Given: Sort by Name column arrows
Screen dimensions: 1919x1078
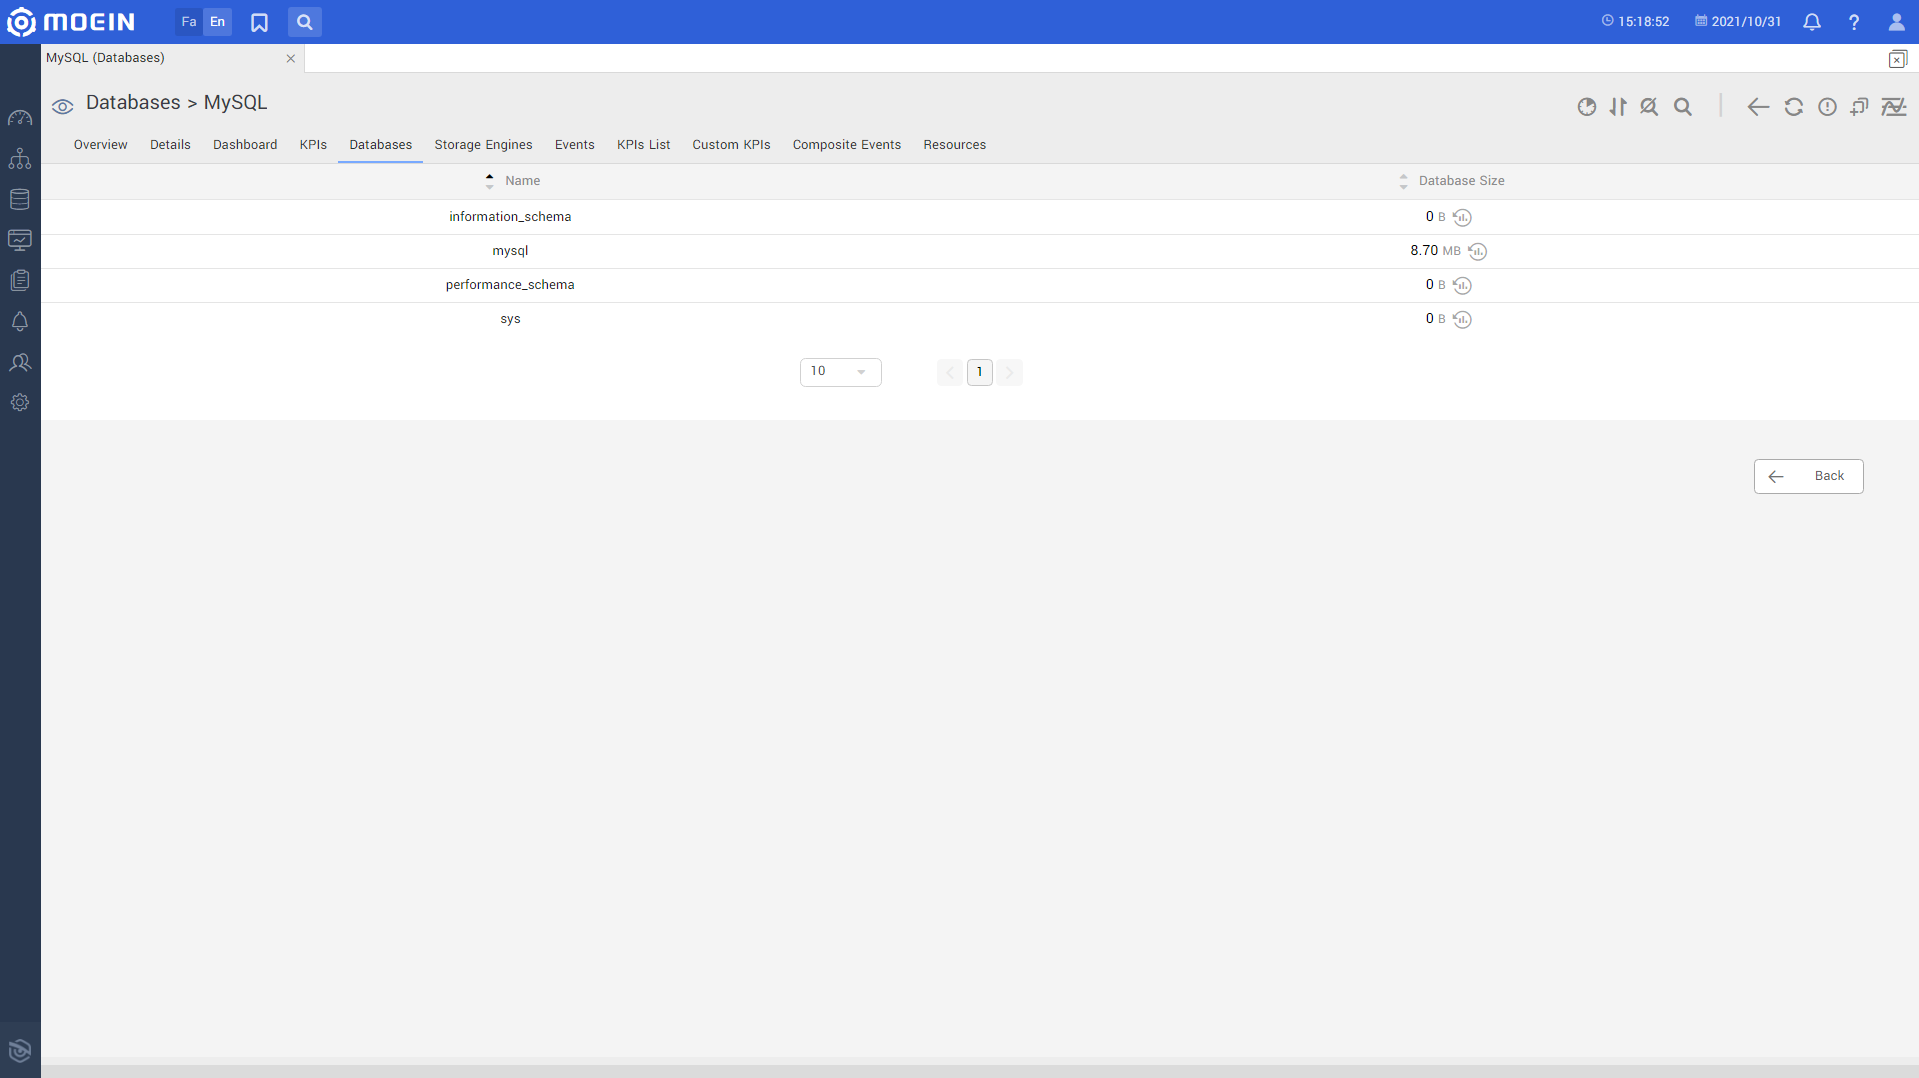Looking at the screenshot, I should click(489, 181).
